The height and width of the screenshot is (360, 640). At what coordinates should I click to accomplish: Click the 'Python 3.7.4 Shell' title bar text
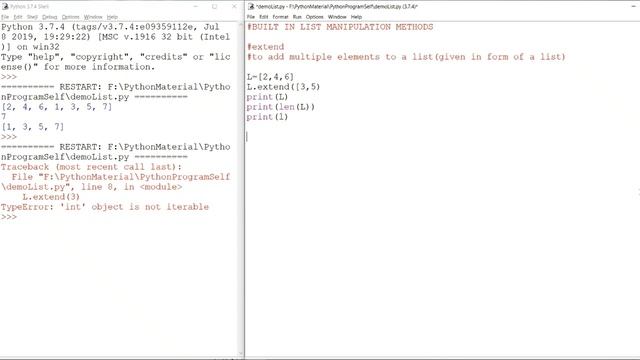point(29,7)
